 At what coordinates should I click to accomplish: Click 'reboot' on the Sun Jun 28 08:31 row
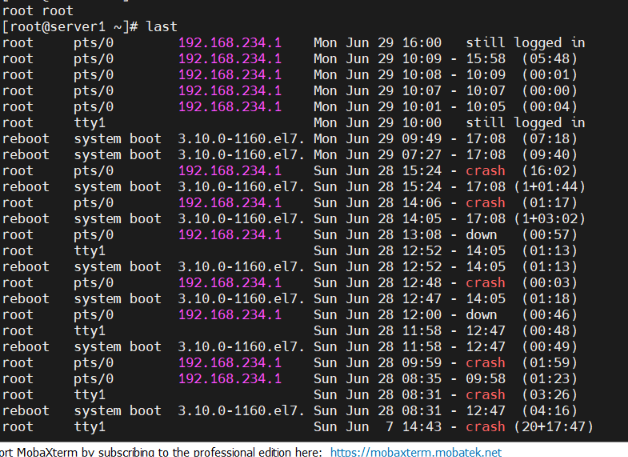click(26, 411)
